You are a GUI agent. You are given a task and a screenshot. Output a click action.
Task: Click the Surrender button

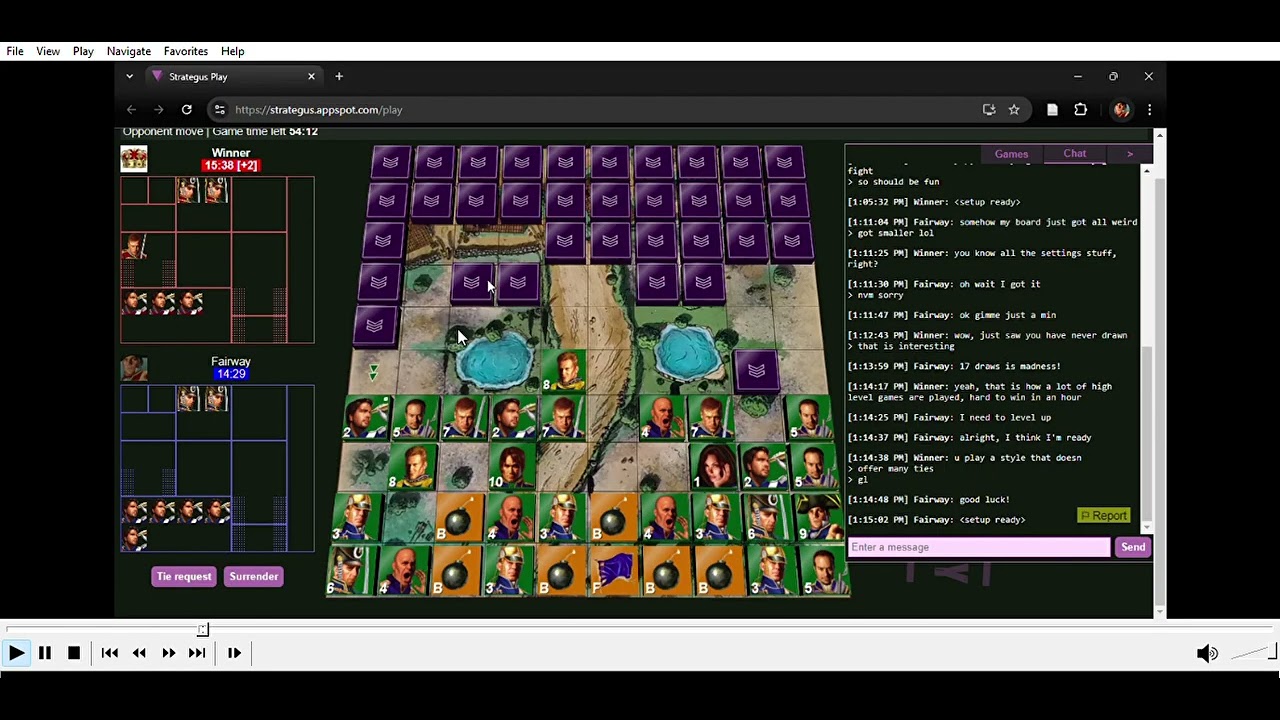254,576
